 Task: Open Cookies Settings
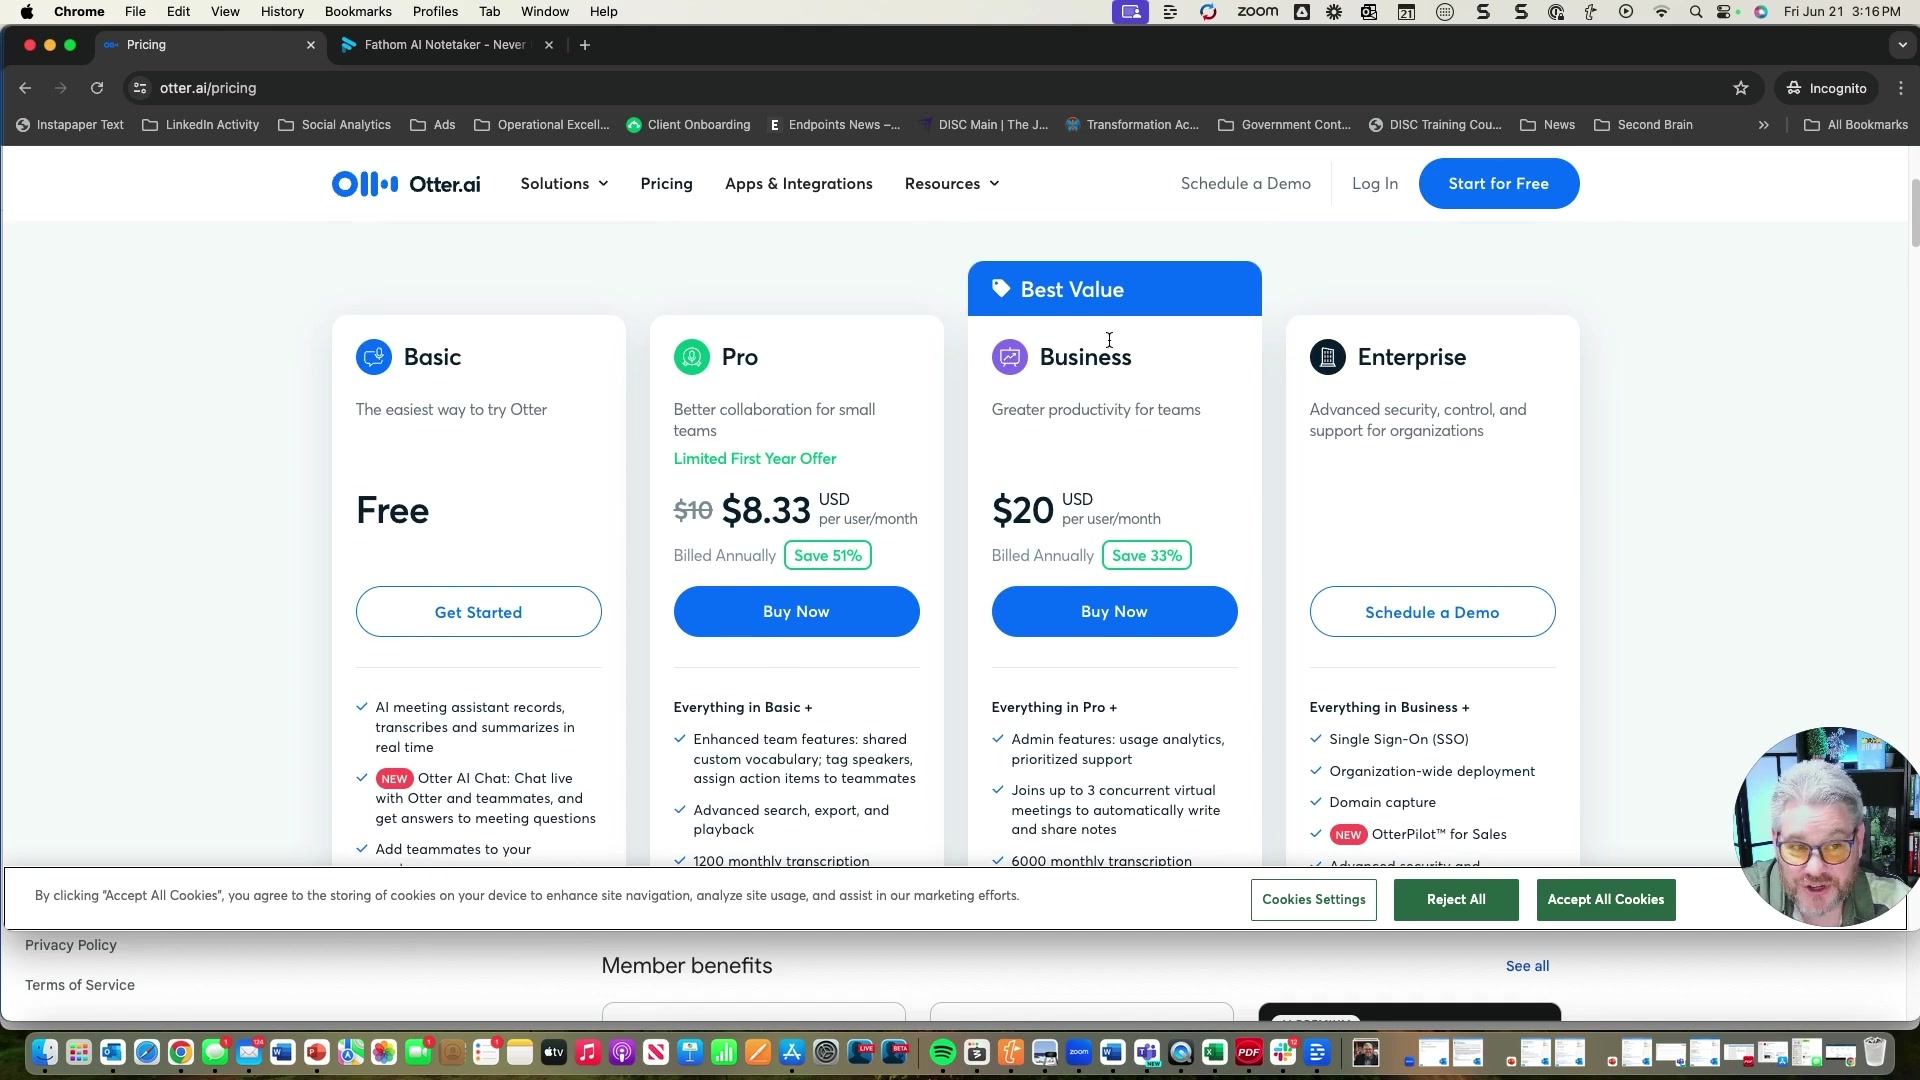click(1314, 900)
